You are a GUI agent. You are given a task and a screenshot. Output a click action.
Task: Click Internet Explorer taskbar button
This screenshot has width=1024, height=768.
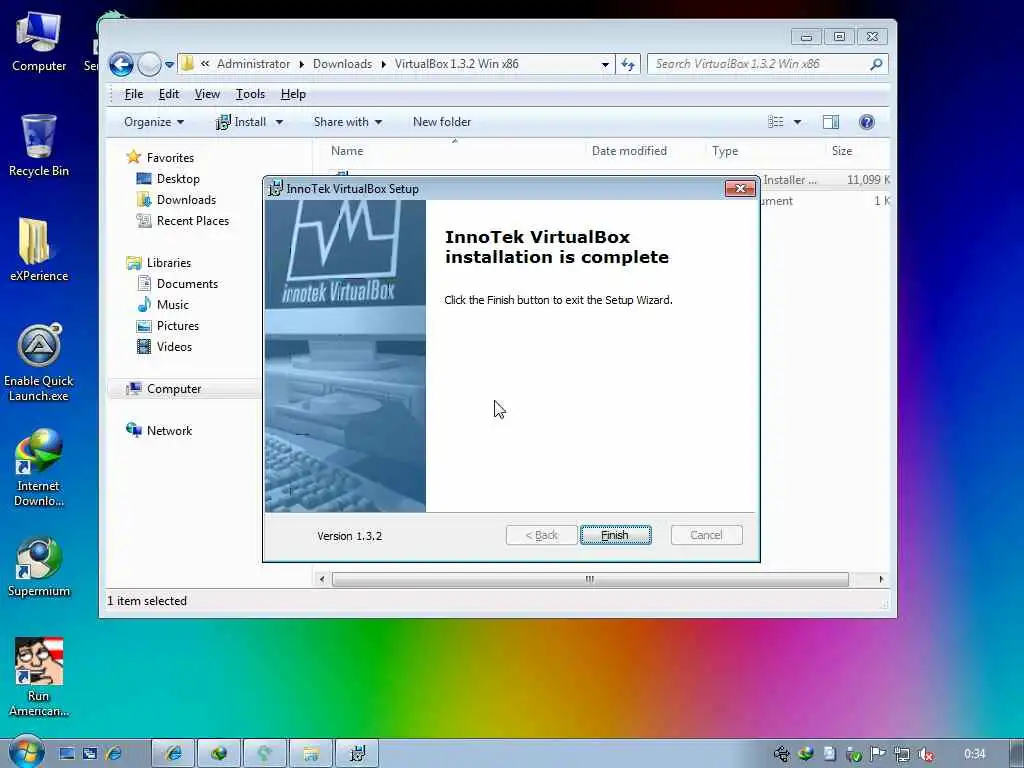pyautogui.click(x=174, y=754)
